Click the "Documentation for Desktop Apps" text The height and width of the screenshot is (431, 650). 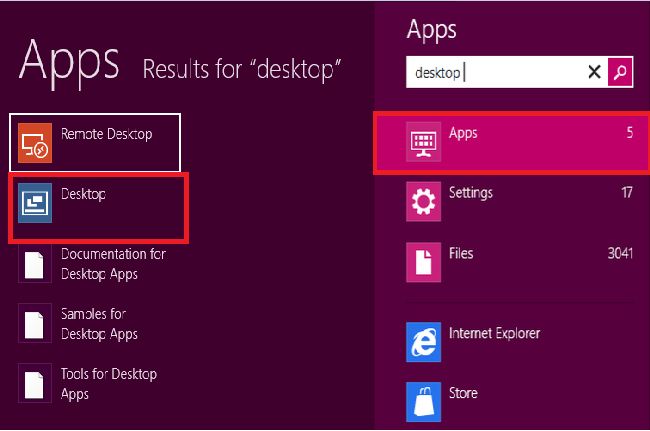tap(113, 264)
